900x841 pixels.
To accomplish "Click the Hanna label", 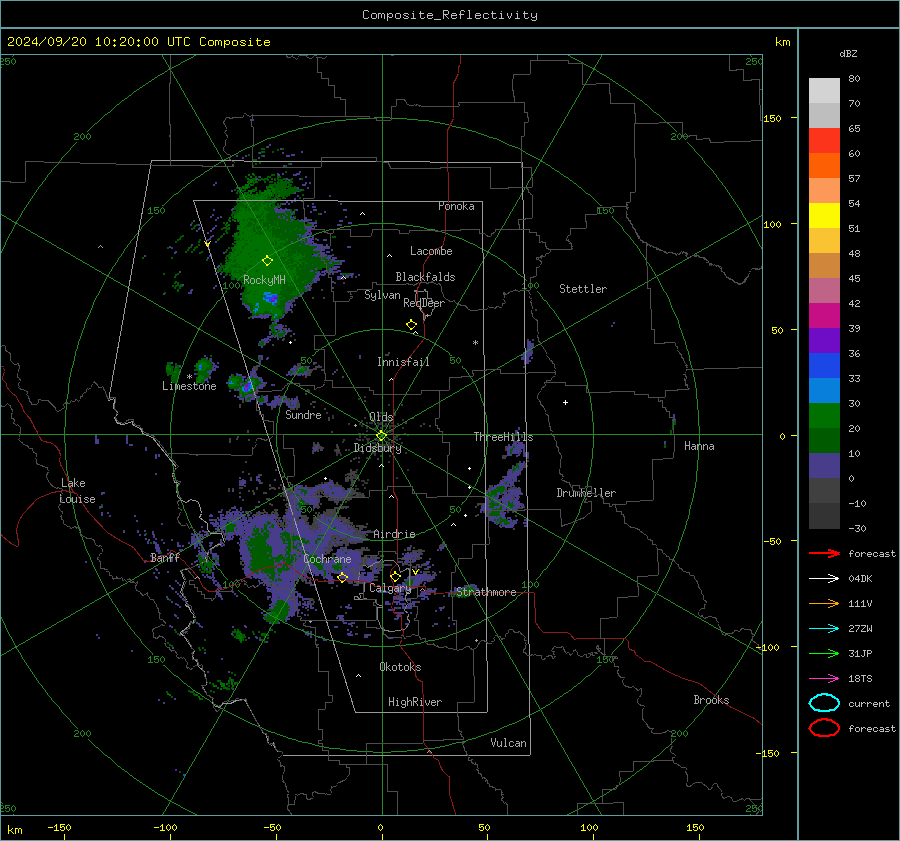I will point(699,446).
